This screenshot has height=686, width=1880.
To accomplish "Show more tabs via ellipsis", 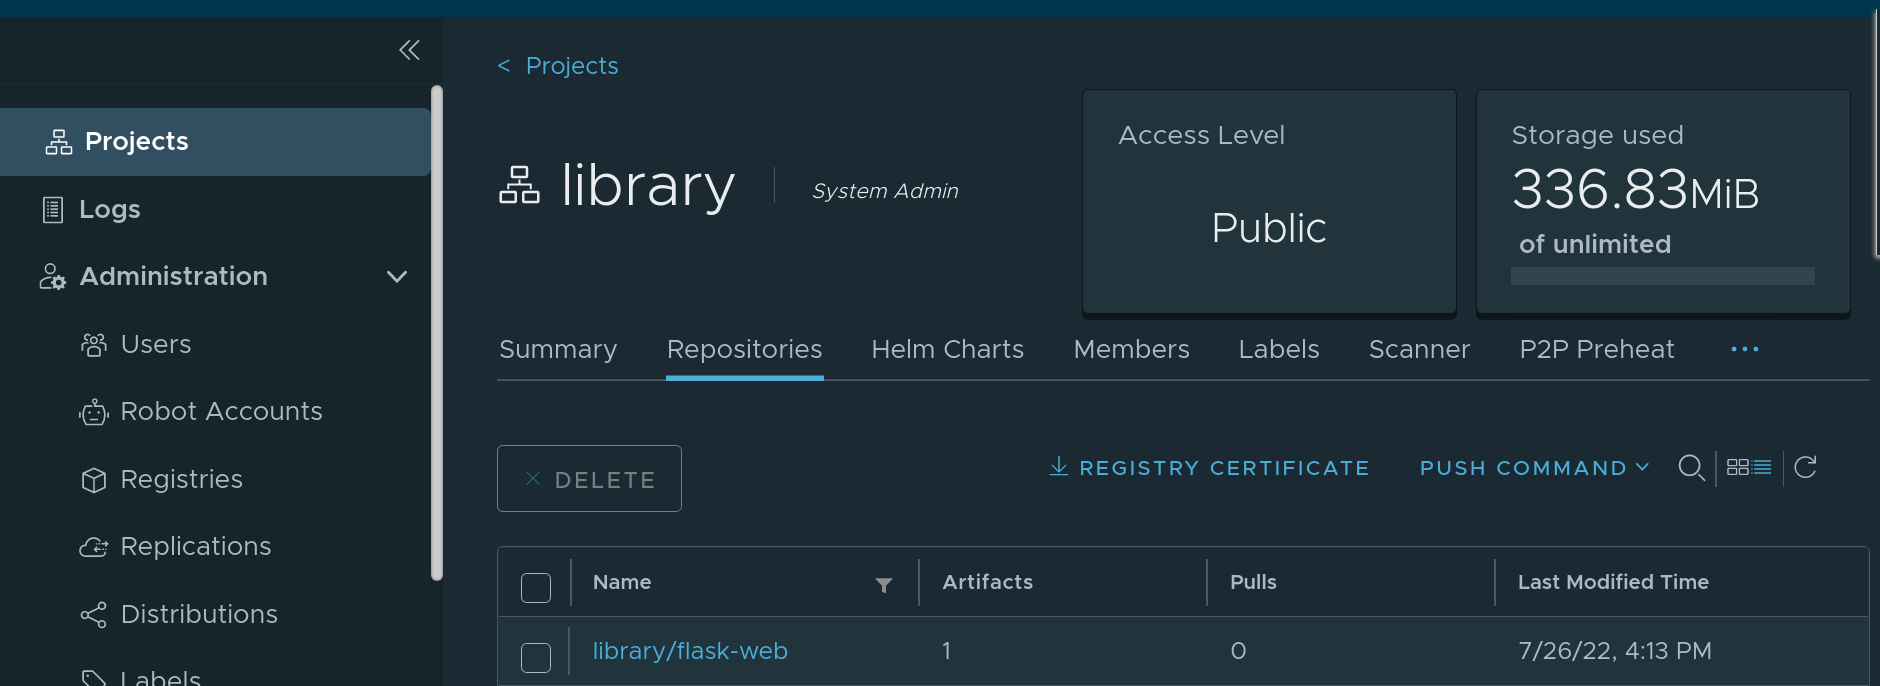I will 1744,349.
